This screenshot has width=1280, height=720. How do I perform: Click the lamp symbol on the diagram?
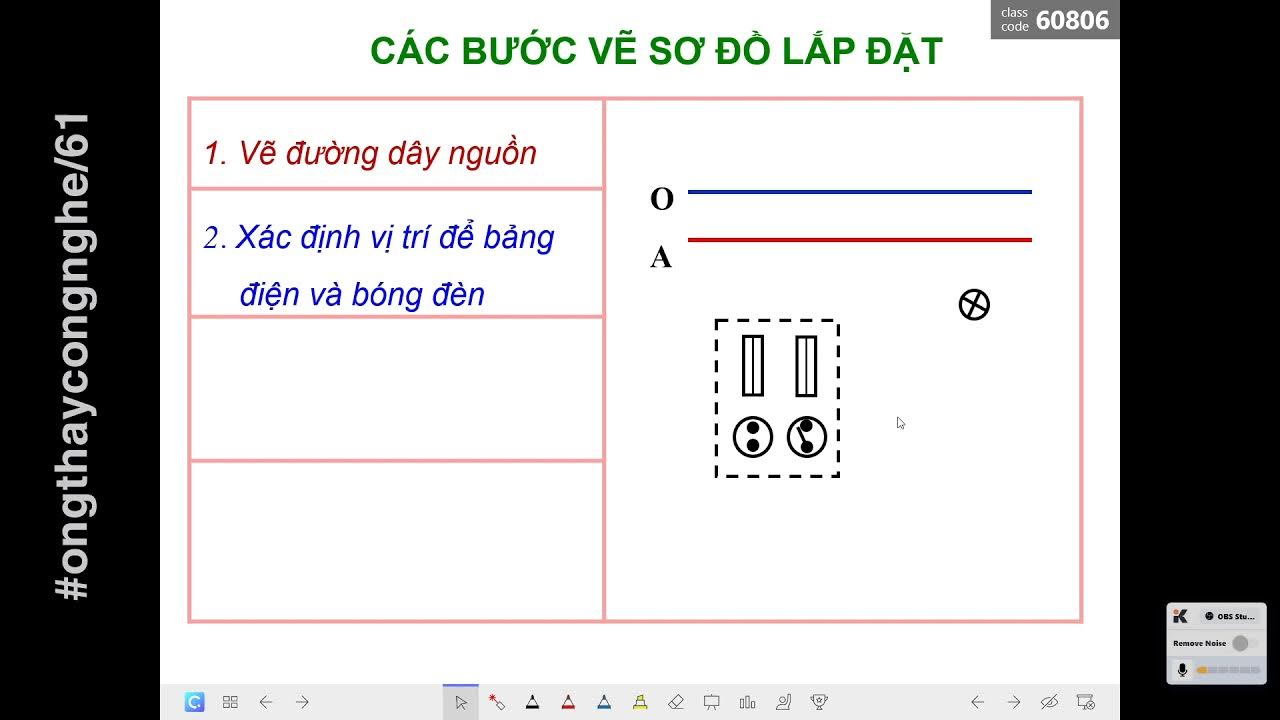[974, 305]
